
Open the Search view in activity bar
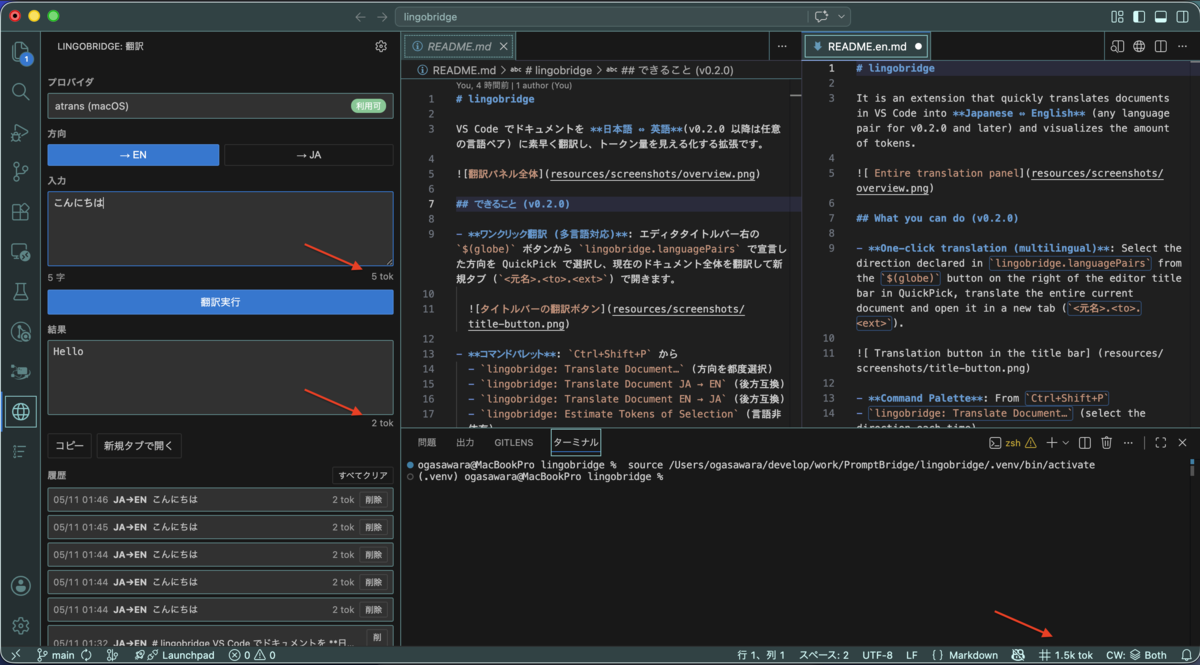tap(20, 91)
